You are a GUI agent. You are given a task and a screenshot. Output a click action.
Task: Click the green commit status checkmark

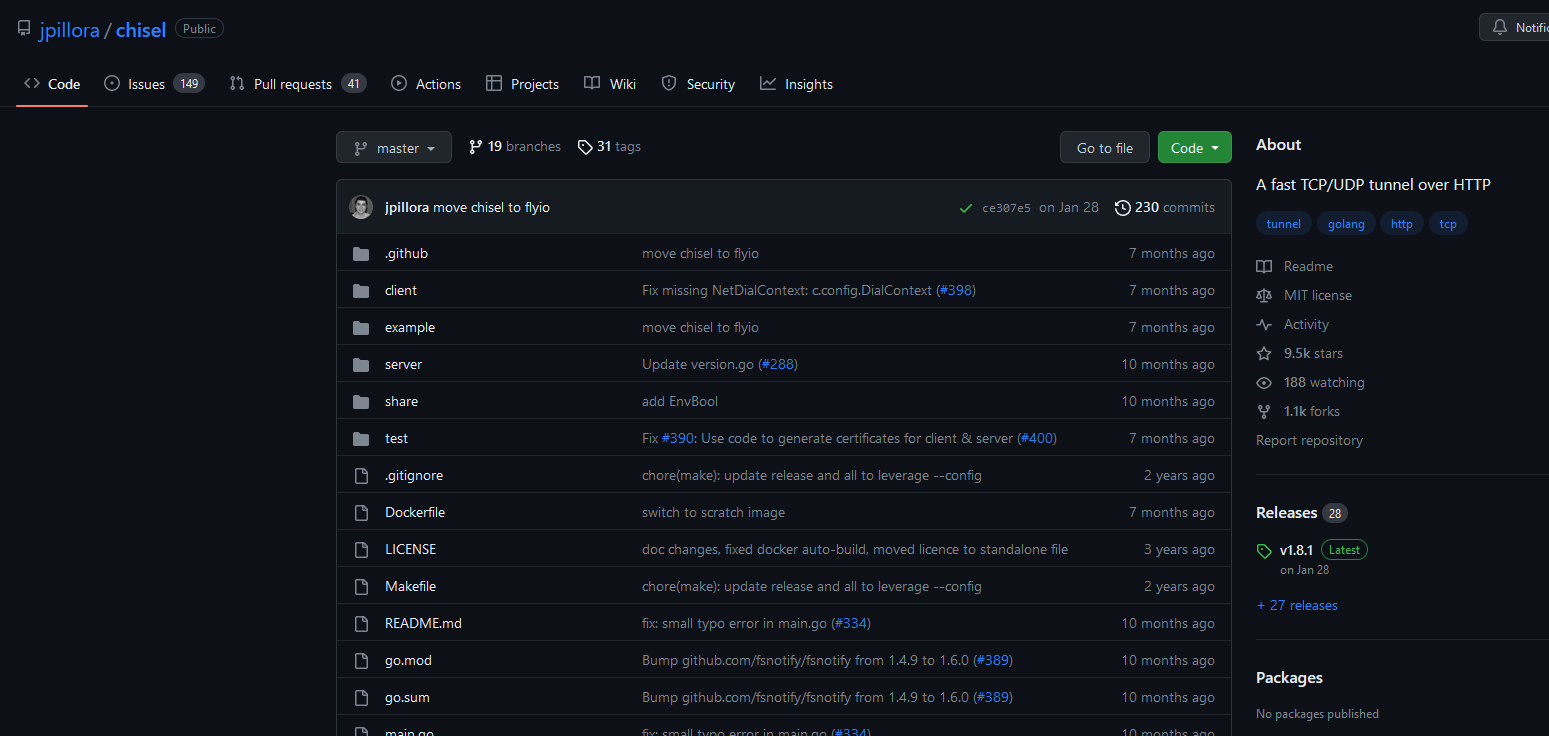(x=966, y=208)
